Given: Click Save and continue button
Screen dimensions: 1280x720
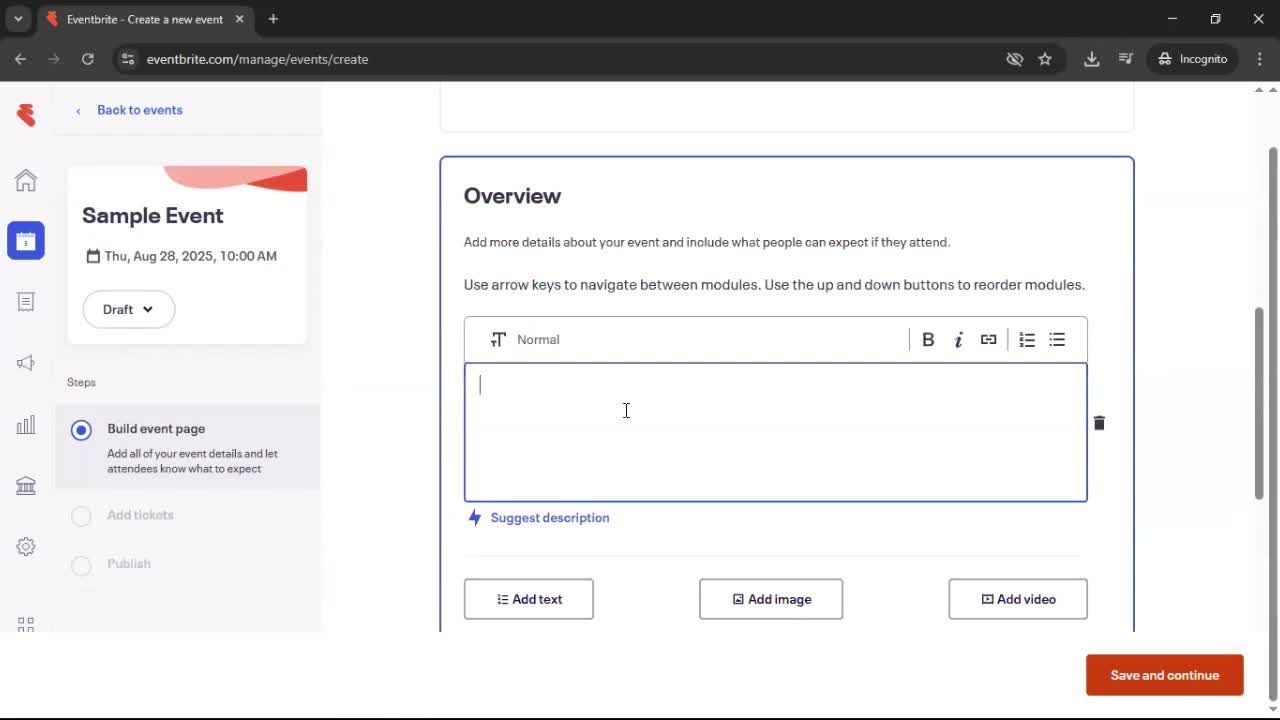Looking at the screenshot, I should [1165, 675].
